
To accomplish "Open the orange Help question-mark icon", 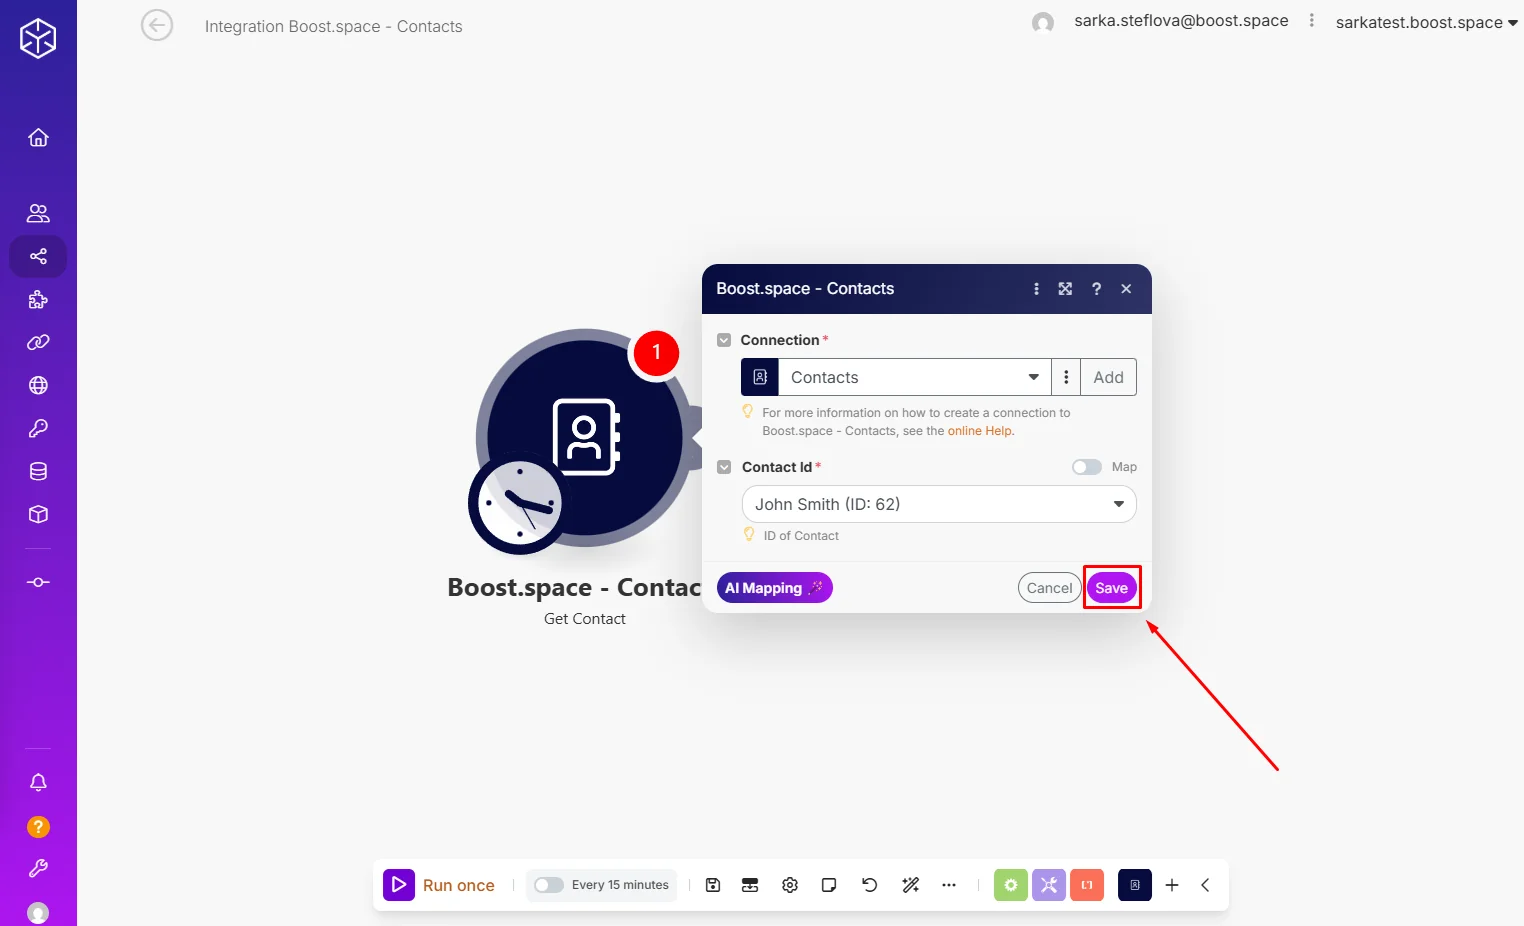I will coord(38,827).
